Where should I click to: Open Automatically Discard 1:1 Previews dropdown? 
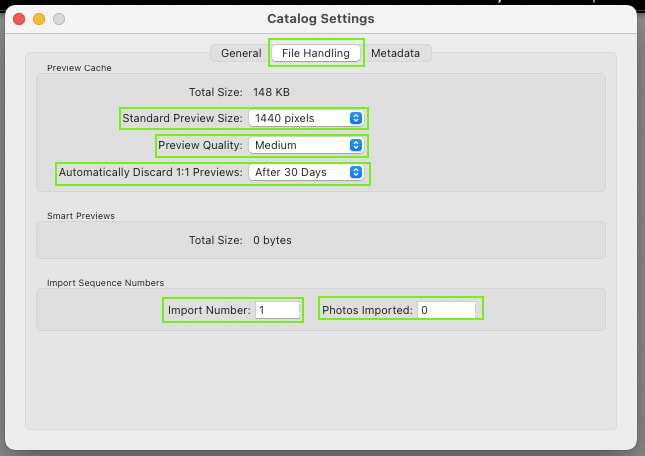[306, 172]
